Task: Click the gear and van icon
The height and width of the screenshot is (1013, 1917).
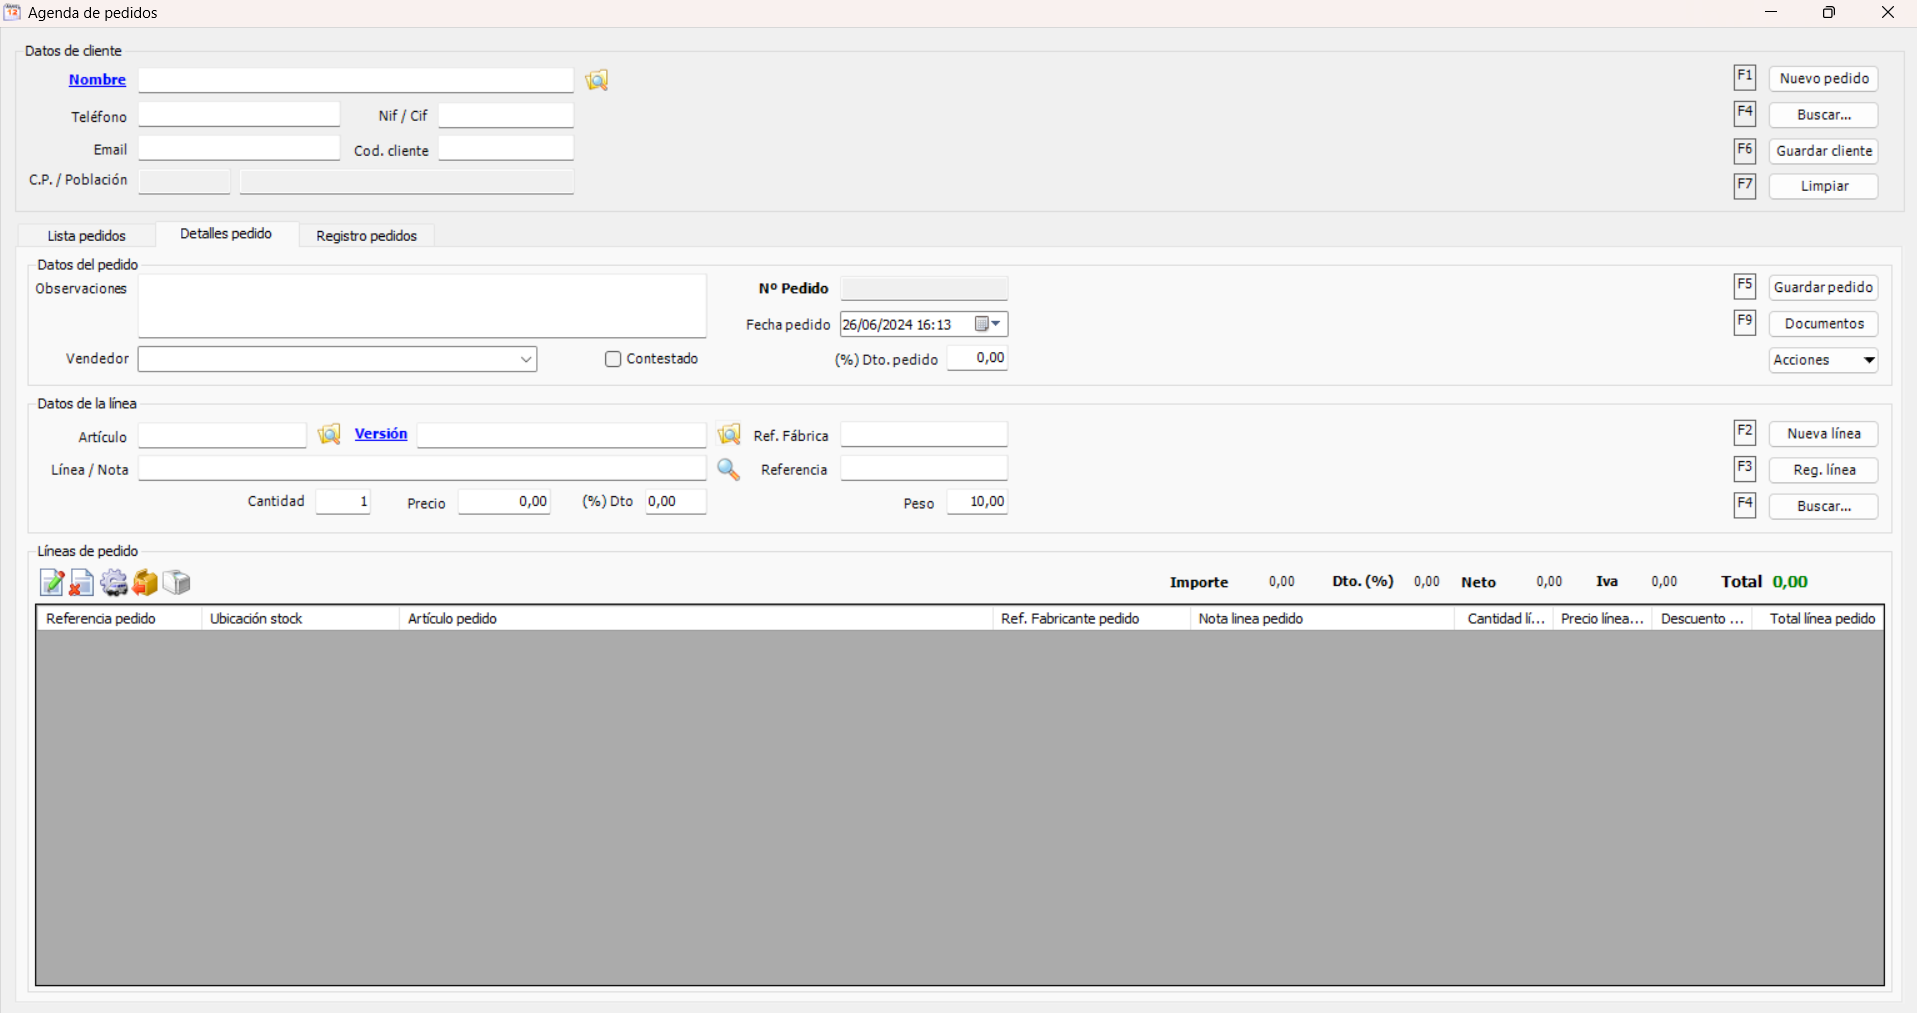Action: click(113, 582)
